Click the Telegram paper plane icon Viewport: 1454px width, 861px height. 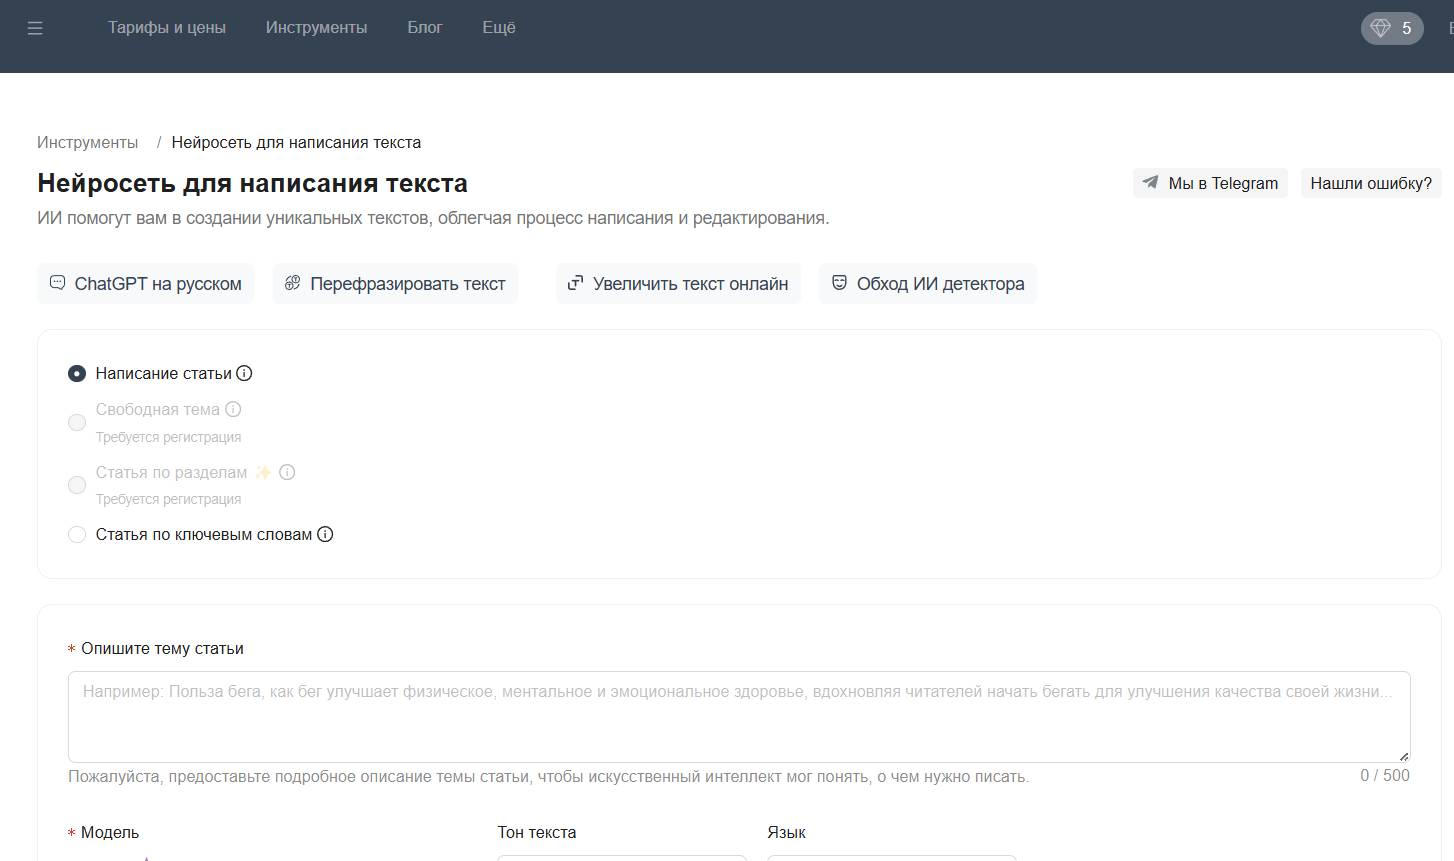point(1151,183)
